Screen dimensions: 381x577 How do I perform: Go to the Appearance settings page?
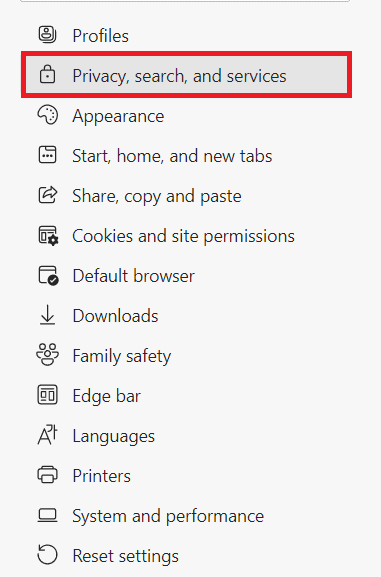point(186,116)
